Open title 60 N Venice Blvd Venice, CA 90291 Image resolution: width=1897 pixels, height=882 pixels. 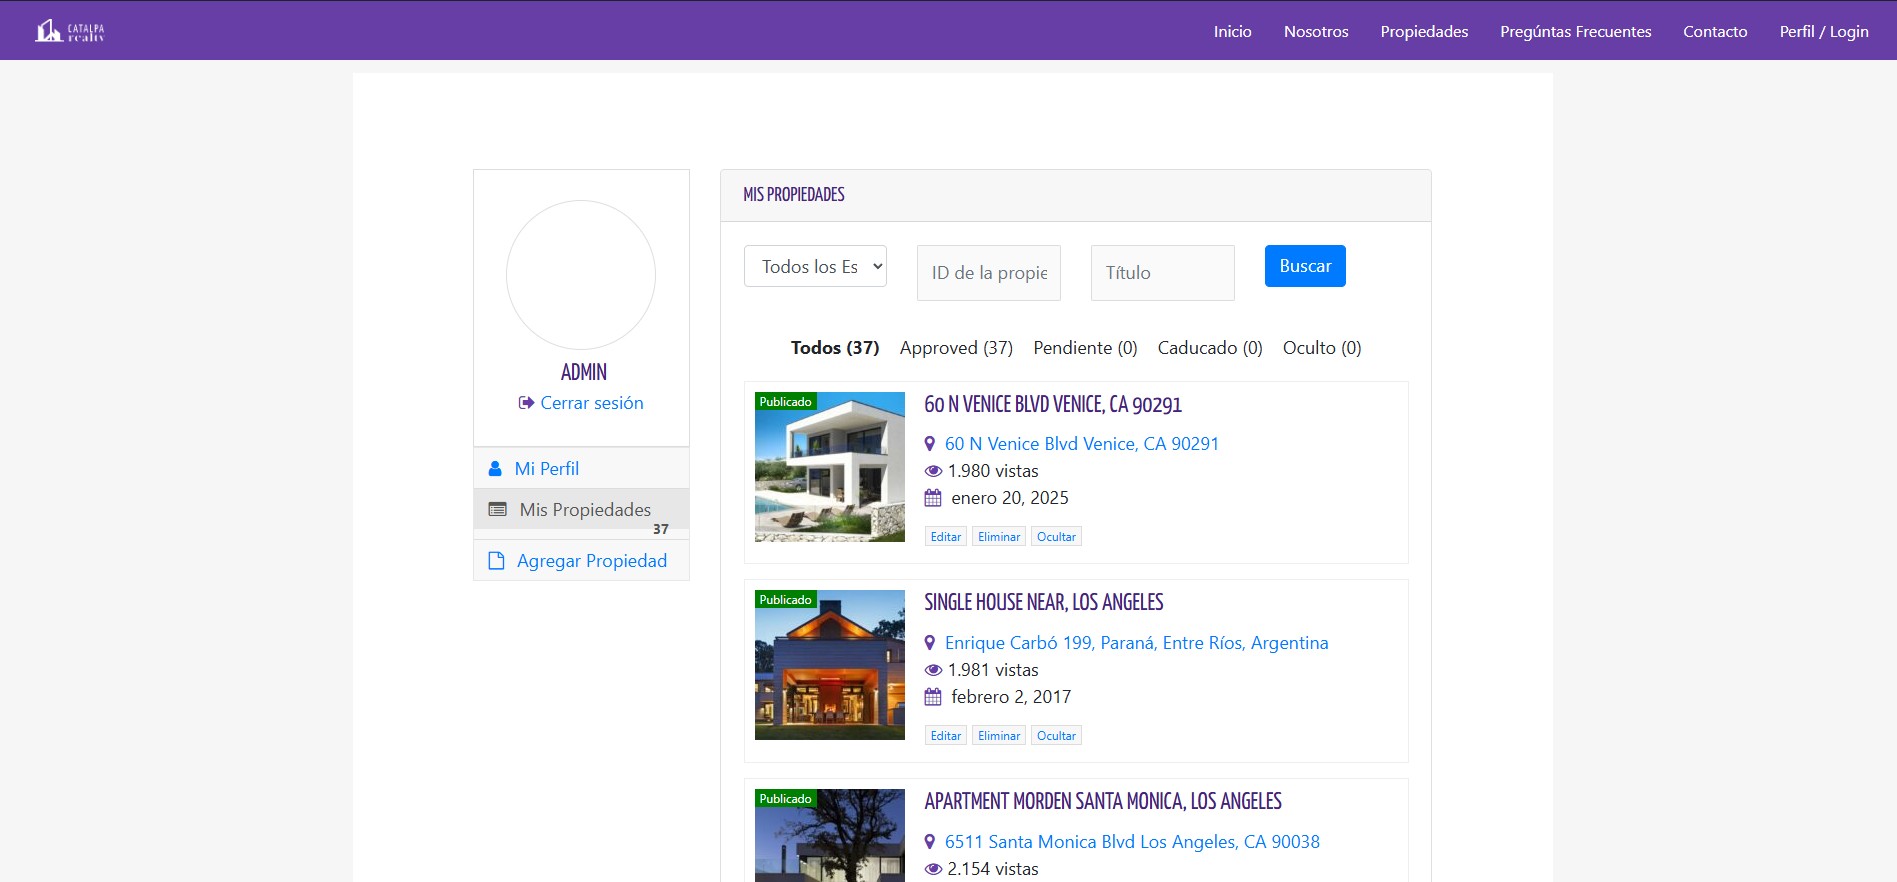tap(1053, 405)
